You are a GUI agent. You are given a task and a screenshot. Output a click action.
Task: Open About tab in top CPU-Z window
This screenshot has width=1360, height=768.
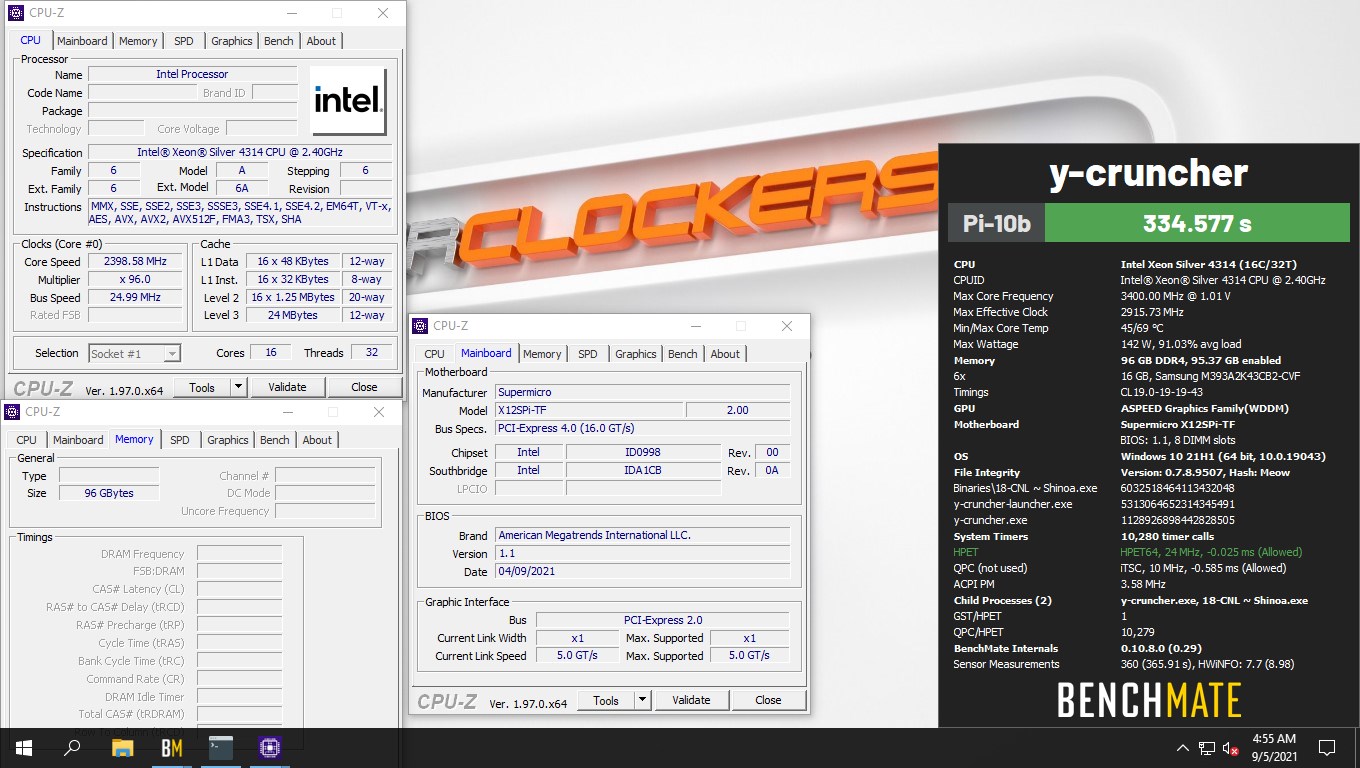point(321,41)
